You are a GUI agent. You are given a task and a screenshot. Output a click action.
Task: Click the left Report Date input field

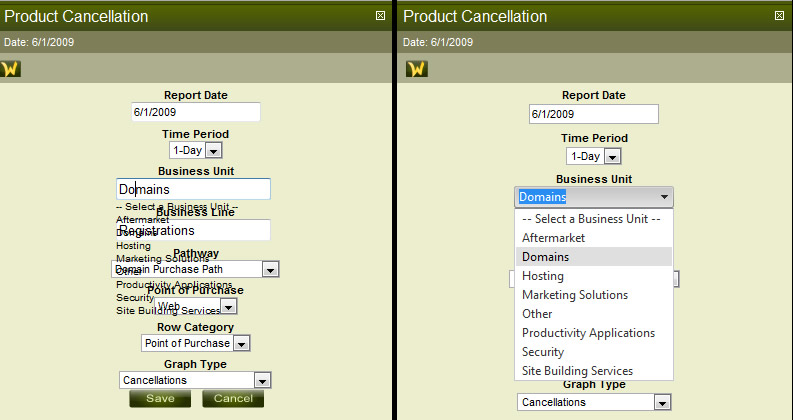196,112
